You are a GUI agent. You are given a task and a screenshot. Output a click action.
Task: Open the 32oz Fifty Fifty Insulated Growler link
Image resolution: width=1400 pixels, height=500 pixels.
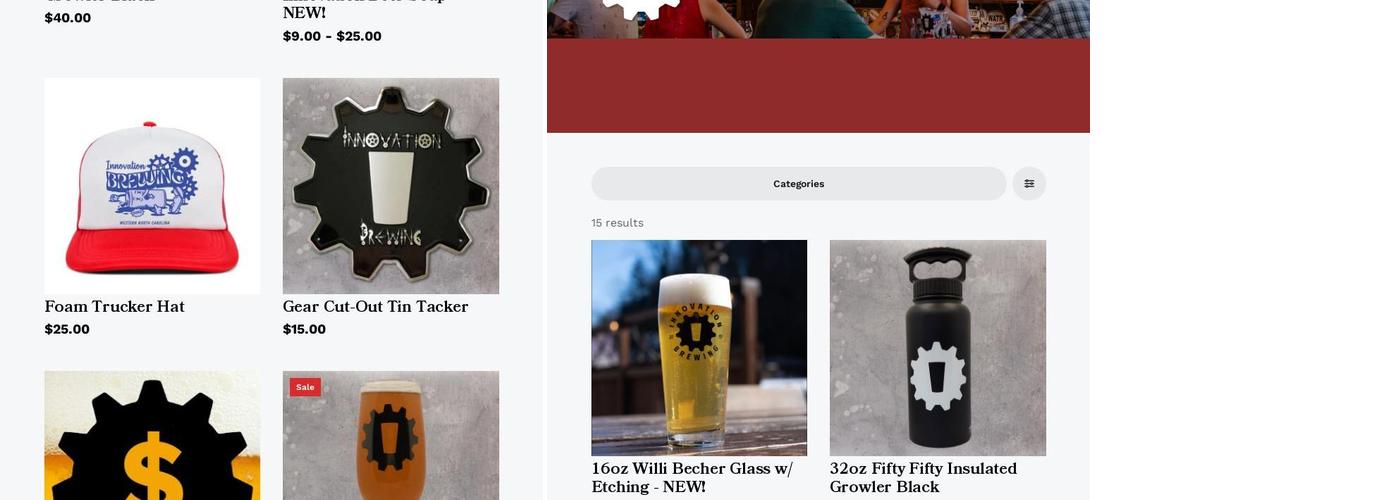point(923,478)
